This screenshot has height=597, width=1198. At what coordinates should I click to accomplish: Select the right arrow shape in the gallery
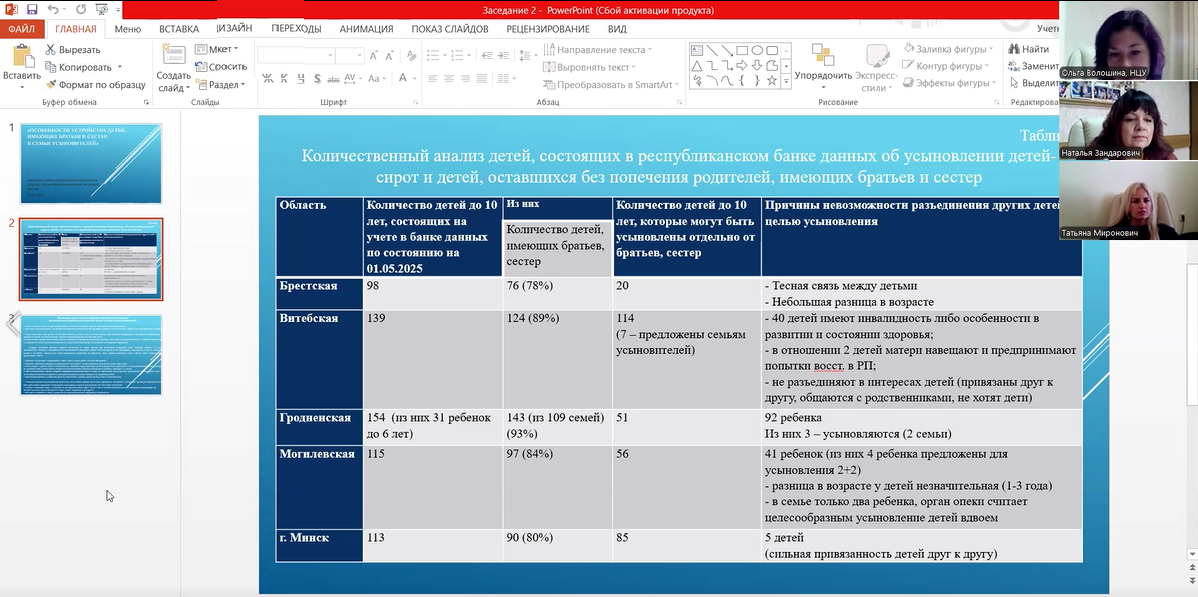(742, 66)
